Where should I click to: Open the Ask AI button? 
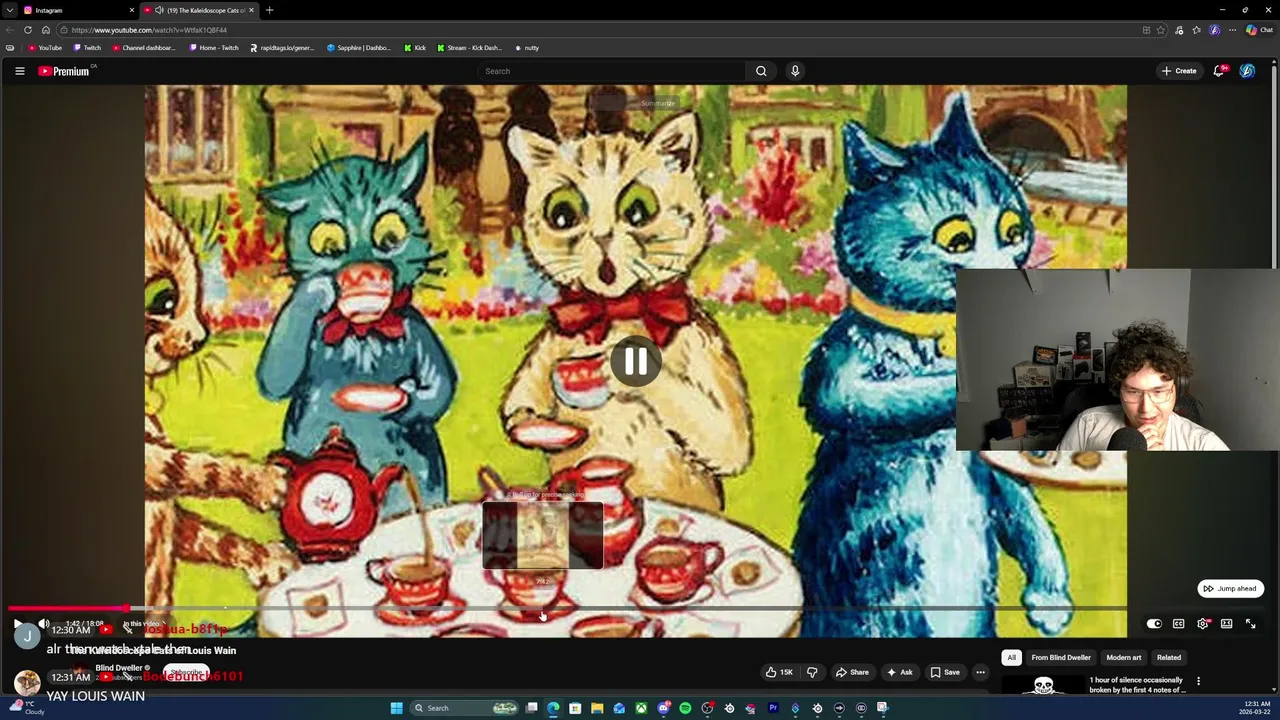pos(899,672)
